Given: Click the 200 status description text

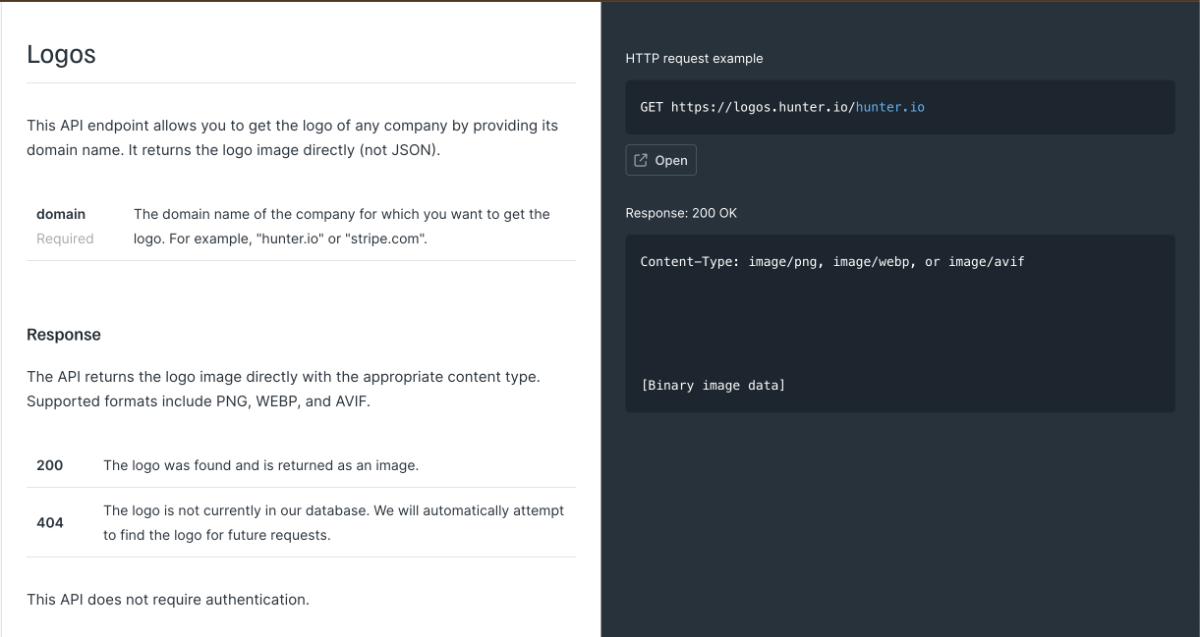Looking at the screenshot, I should click(260, 465).
